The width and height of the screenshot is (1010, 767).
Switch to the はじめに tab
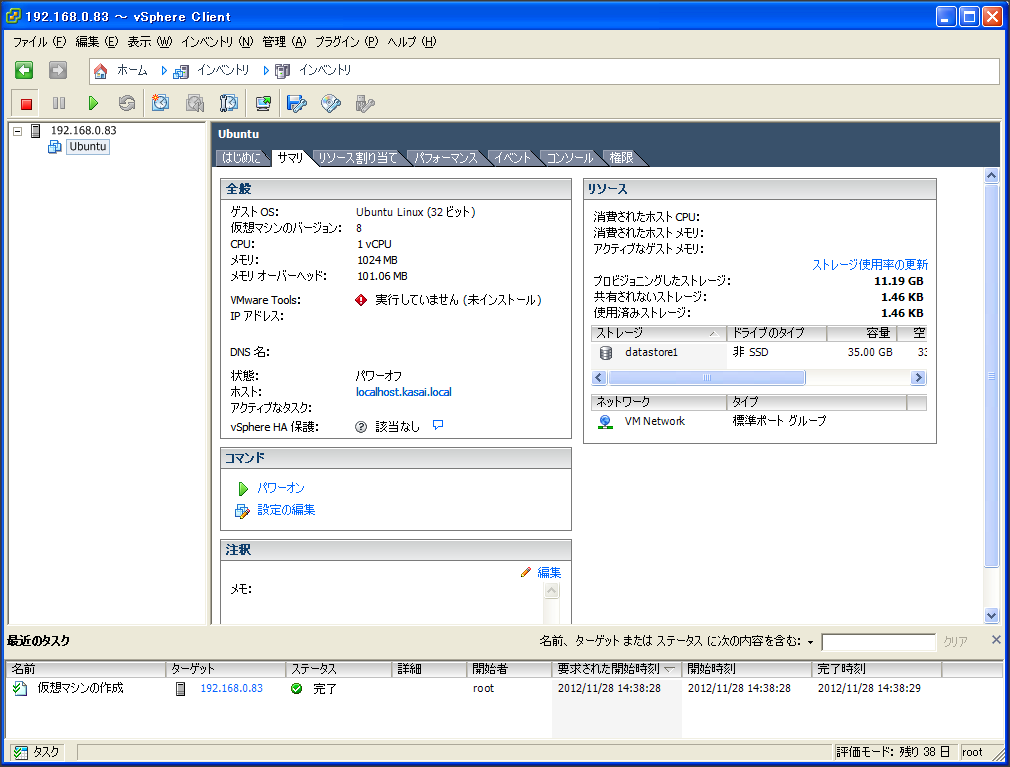pos(242,158)
